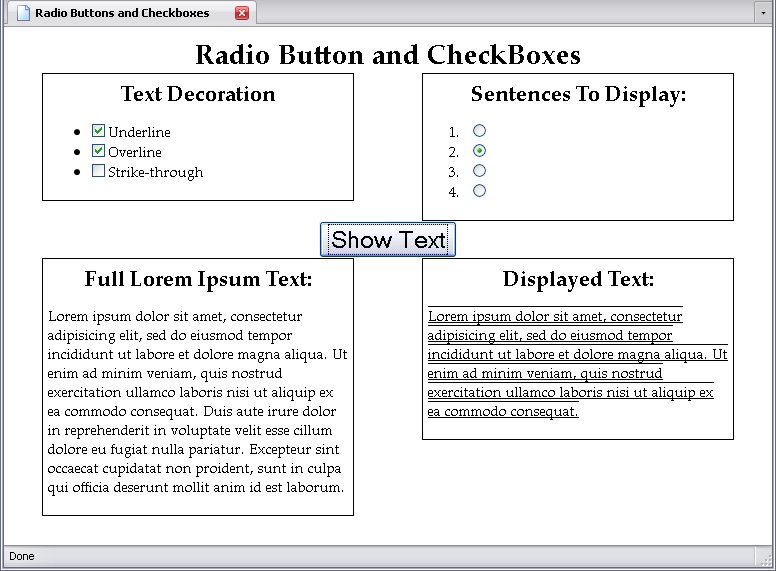Click the Overline label text
The height and width of the screenshot is (571, 776).
tap(135, 152)
